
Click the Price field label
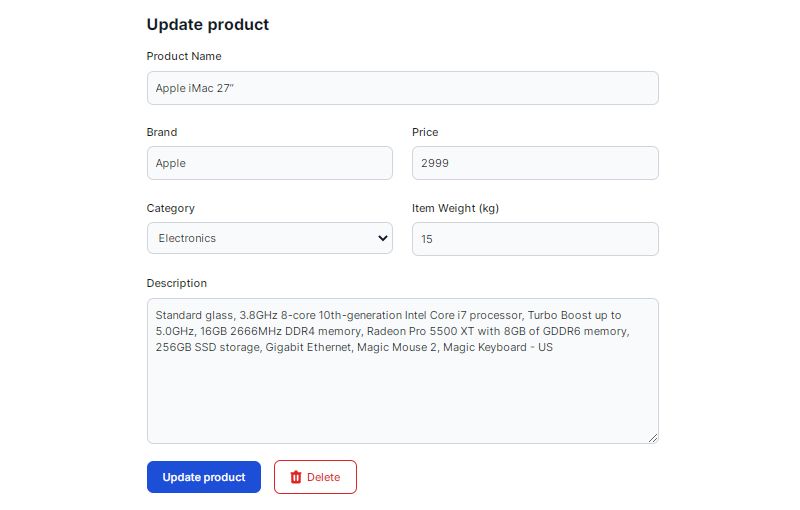pos(425,132)
